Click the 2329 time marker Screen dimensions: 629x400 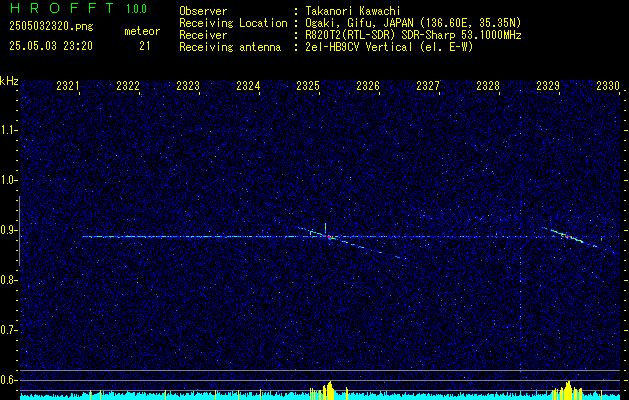click(x=548, y=85)
